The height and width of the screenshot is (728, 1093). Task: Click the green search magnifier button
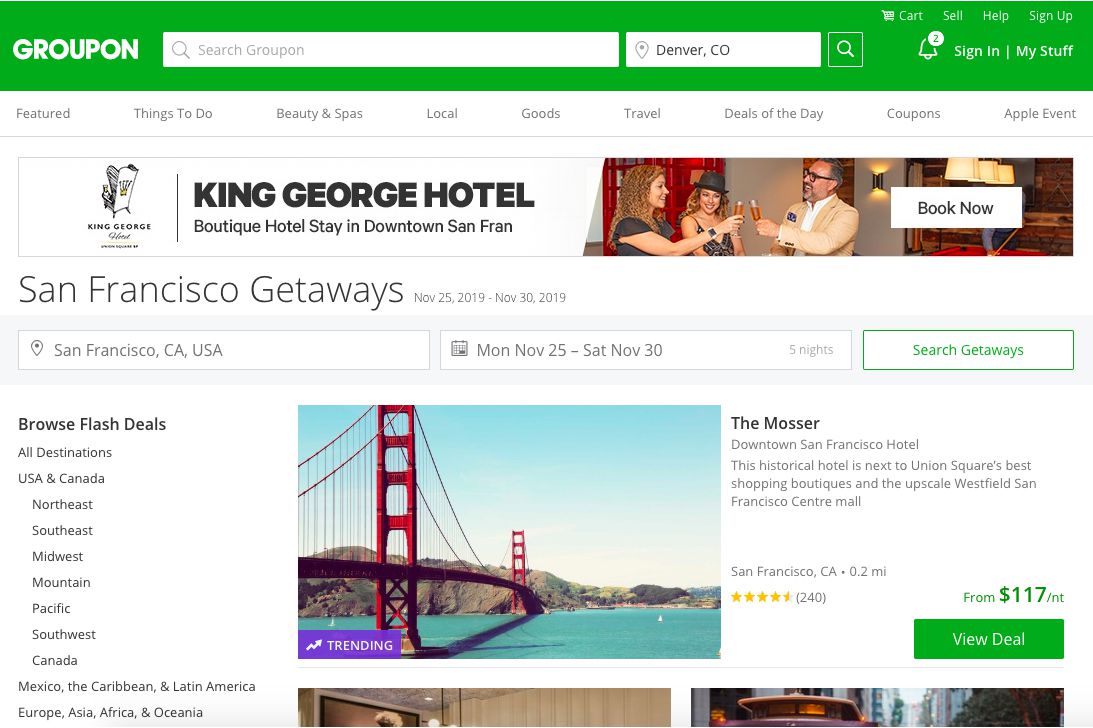[x=845, y=50]
